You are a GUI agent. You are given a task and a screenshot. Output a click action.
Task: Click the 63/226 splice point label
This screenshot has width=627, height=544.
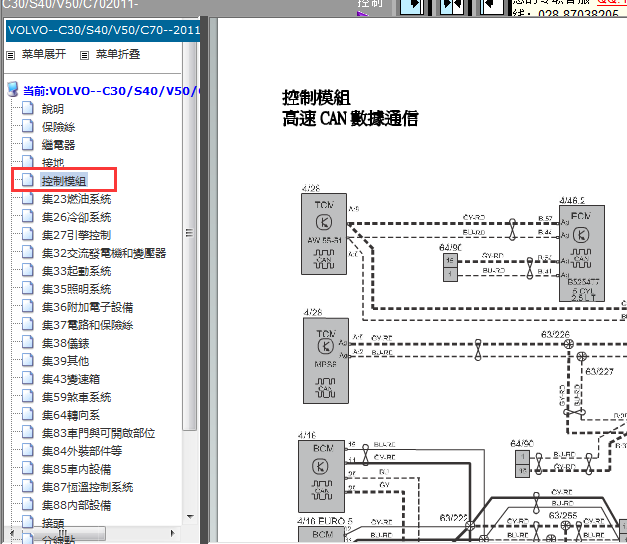(555, 334)
